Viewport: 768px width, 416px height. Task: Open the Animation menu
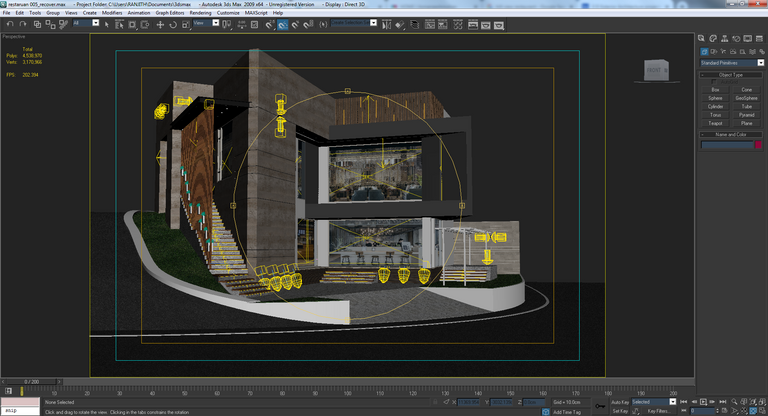click(x=139, y=13)
